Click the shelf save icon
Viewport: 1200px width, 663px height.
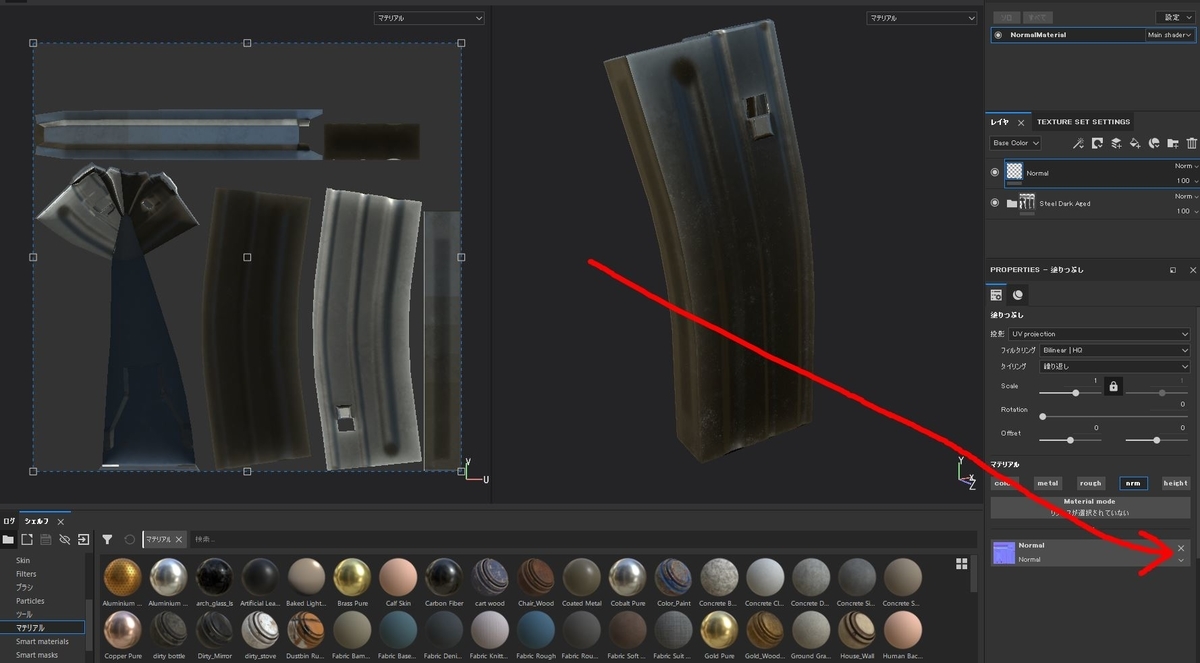[x=46, y=539]
